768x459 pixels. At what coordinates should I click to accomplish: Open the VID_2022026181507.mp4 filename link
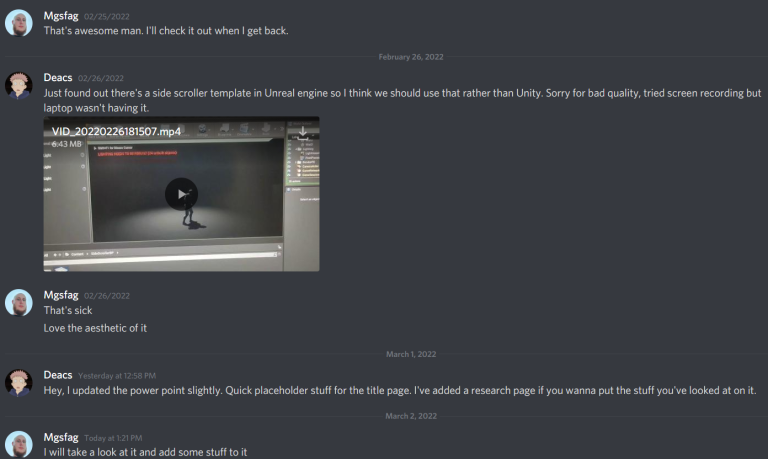tap(116, 131)
